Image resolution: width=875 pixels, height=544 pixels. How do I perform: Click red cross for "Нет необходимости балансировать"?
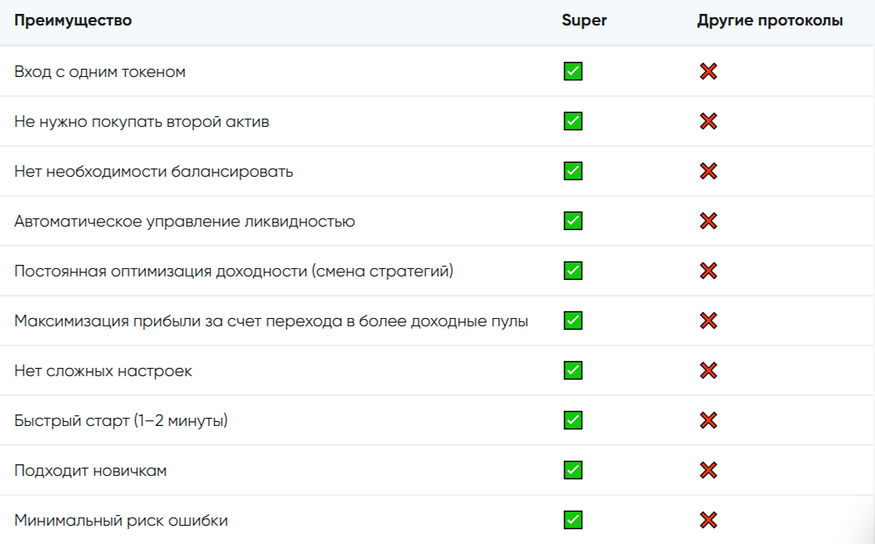point(708,171)
